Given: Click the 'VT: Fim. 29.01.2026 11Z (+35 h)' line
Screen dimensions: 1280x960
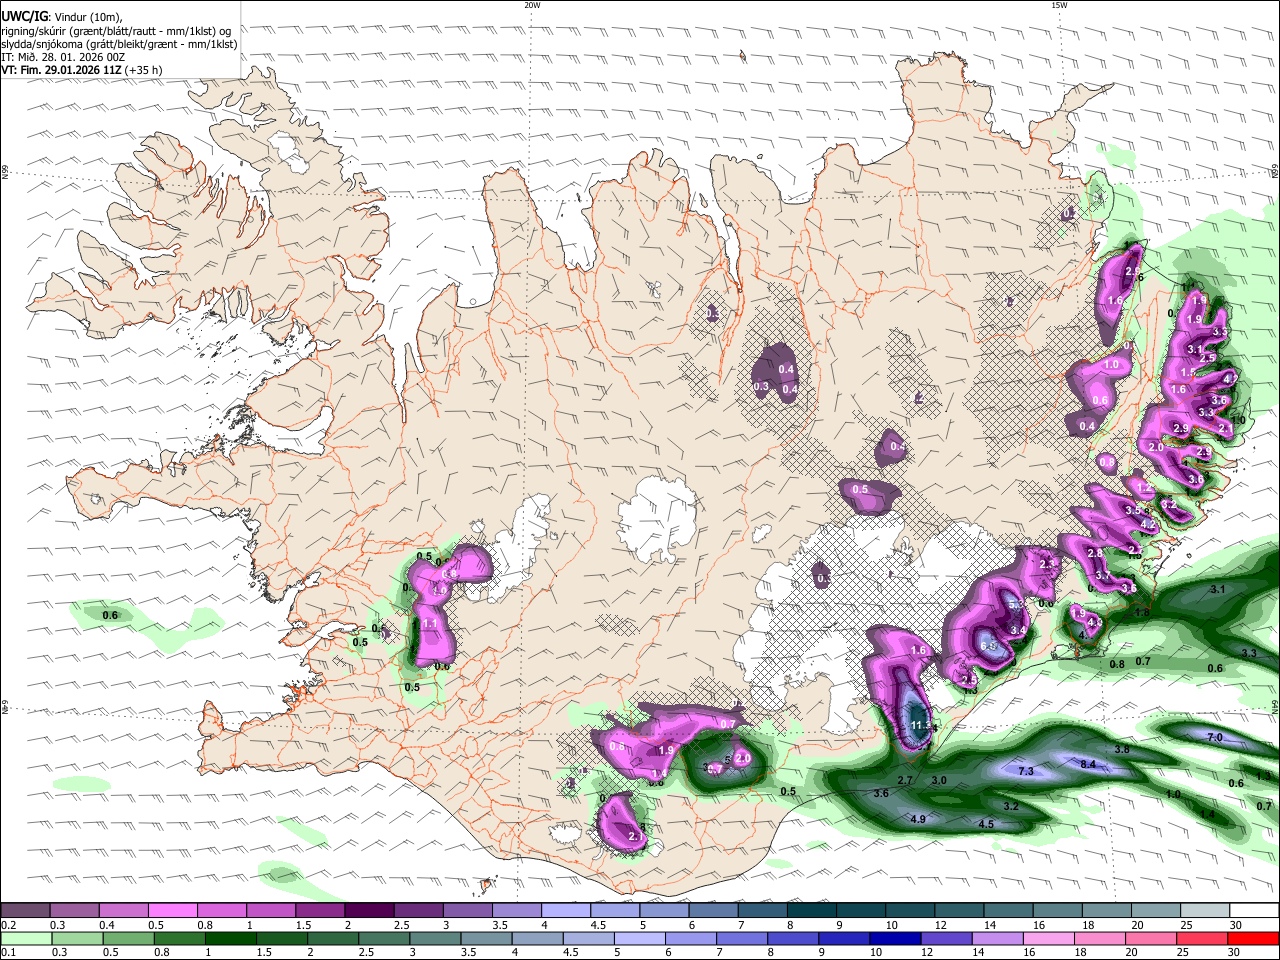Looking at the screenshot, I should 81,70.
